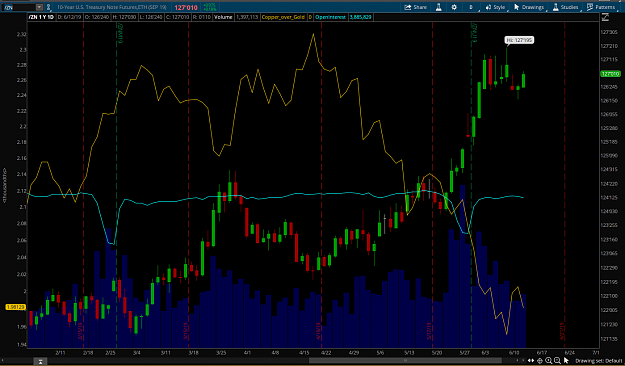This screenshot has width=625, height=366.
Task: Click the Copper_over_Gold study label
Action: coord(283,17)
